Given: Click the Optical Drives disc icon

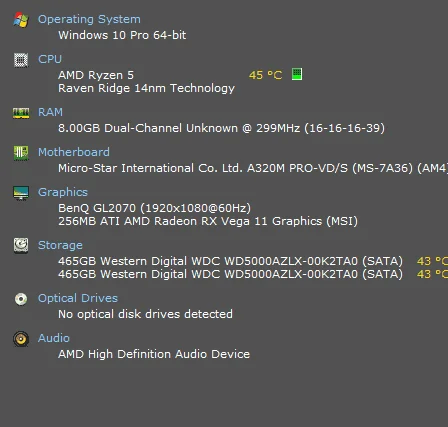Looking at the screenshot, I should 21,299.
